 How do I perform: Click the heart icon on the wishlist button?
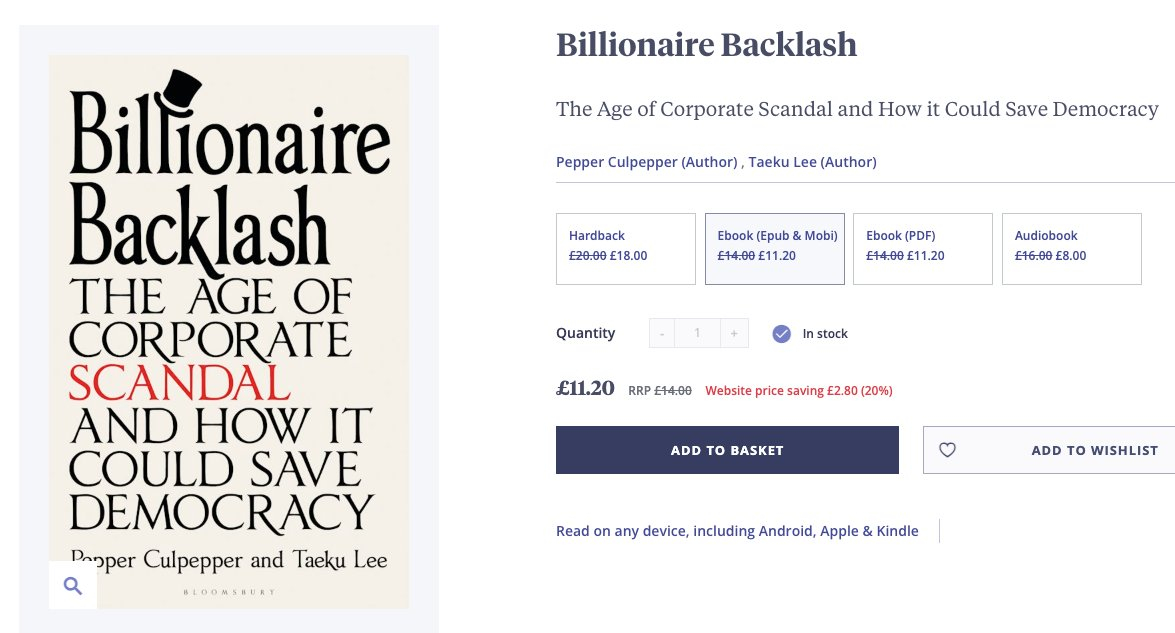(947, 450)
